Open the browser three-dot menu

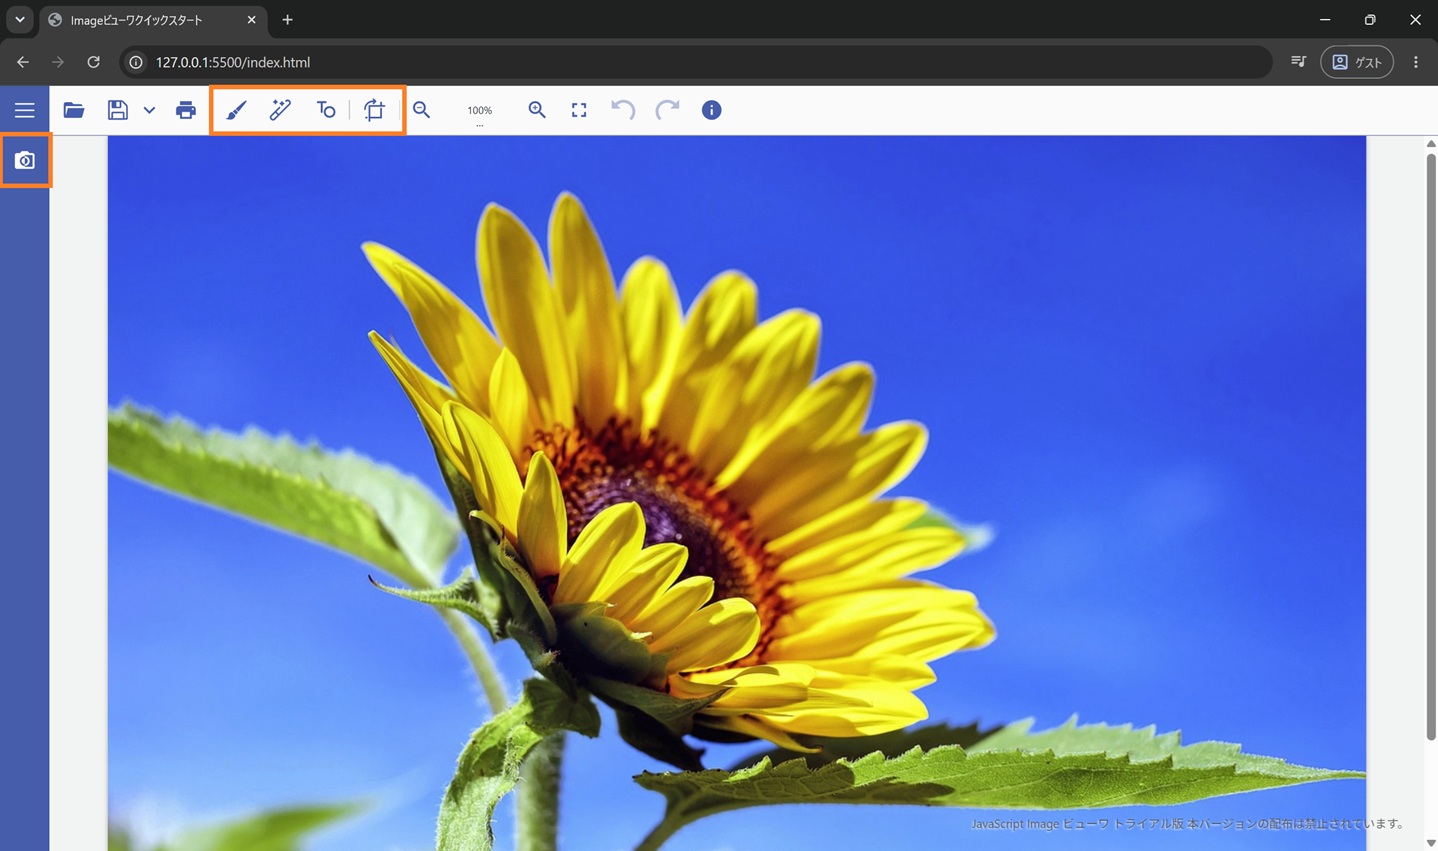pos(1416,62)
